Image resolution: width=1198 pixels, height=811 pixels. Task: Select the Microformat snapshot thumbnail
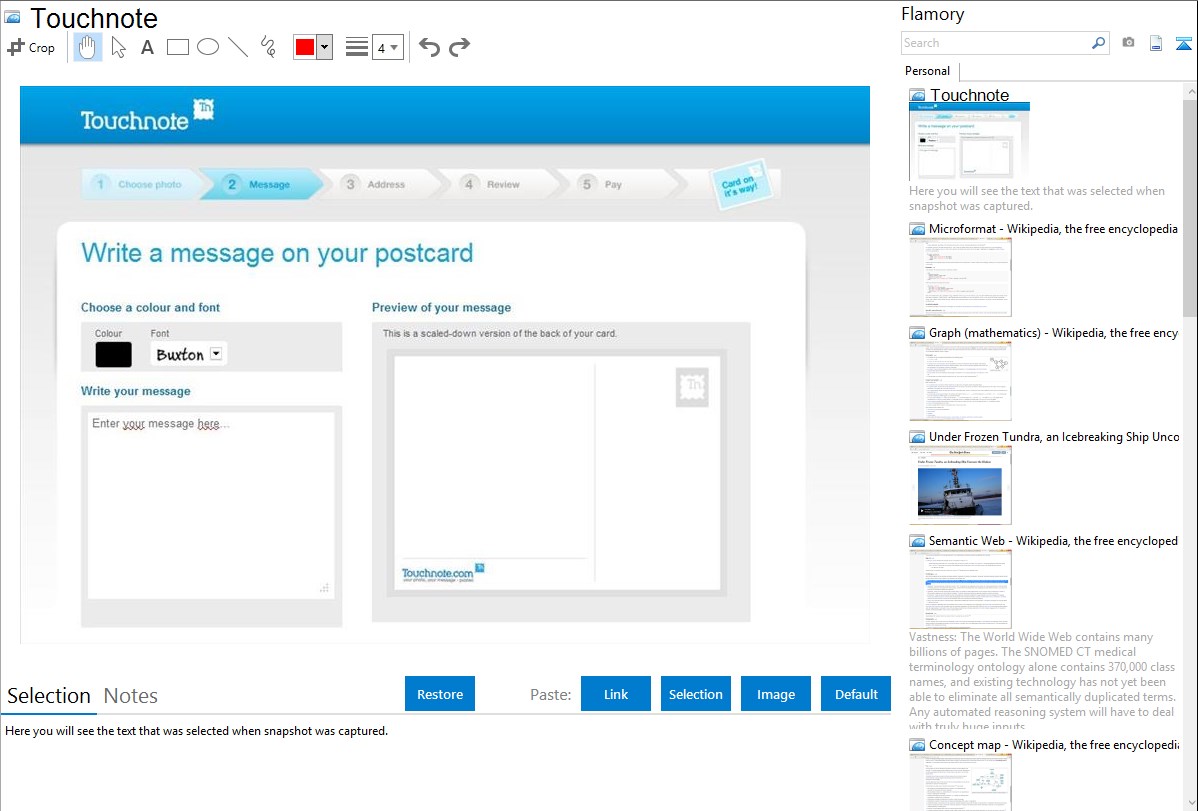coord(960,277)
